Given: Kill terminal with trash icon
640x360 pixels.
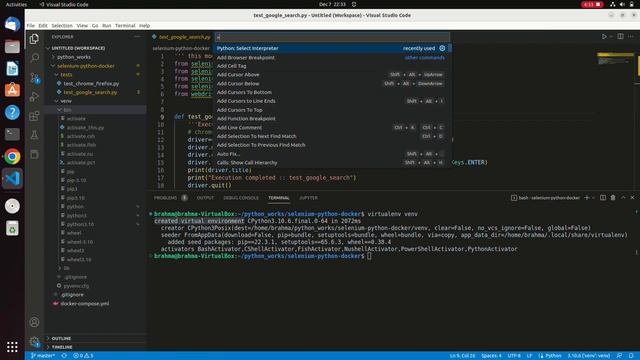Looking at the screenshot, I should [613, 198].
